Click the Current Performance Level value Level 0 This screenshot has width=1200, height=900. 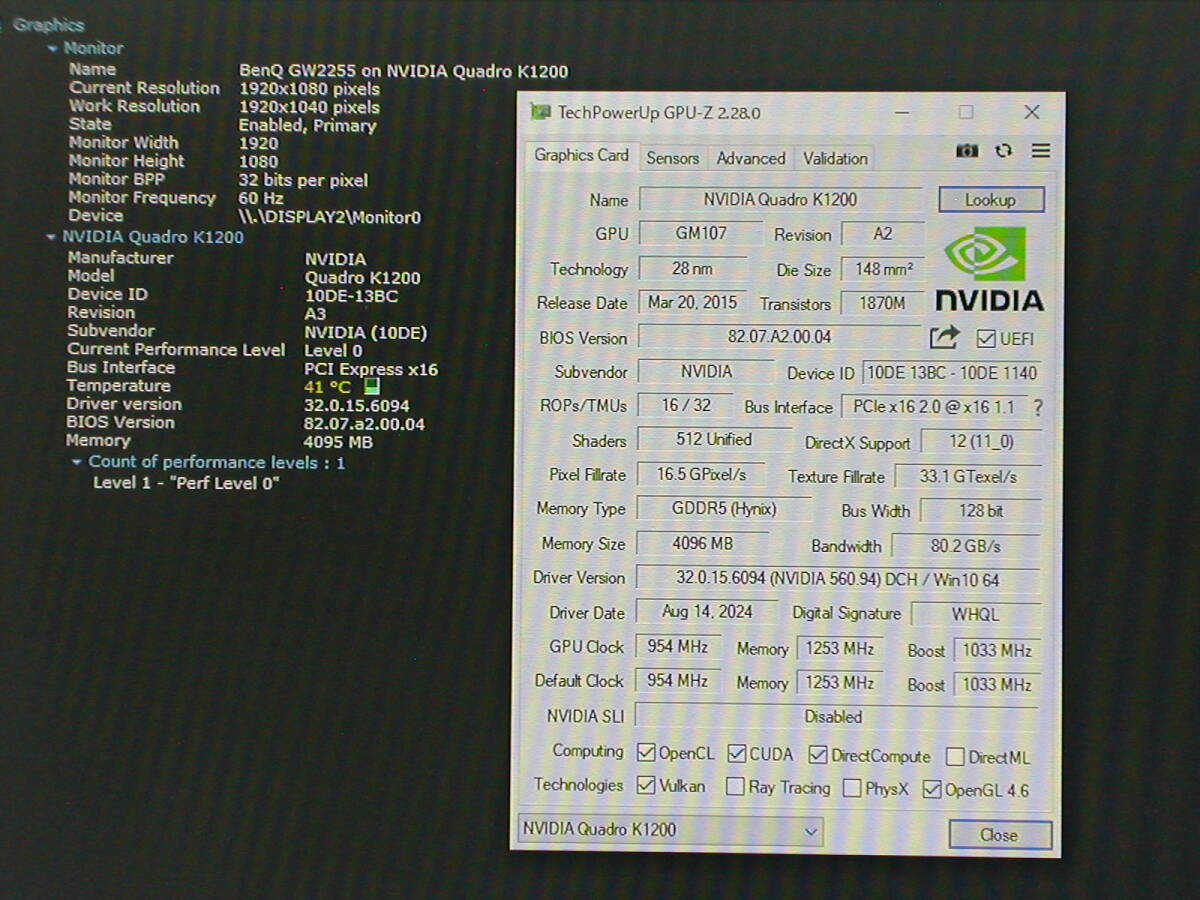pyautogui.click(x=333, y=350)
